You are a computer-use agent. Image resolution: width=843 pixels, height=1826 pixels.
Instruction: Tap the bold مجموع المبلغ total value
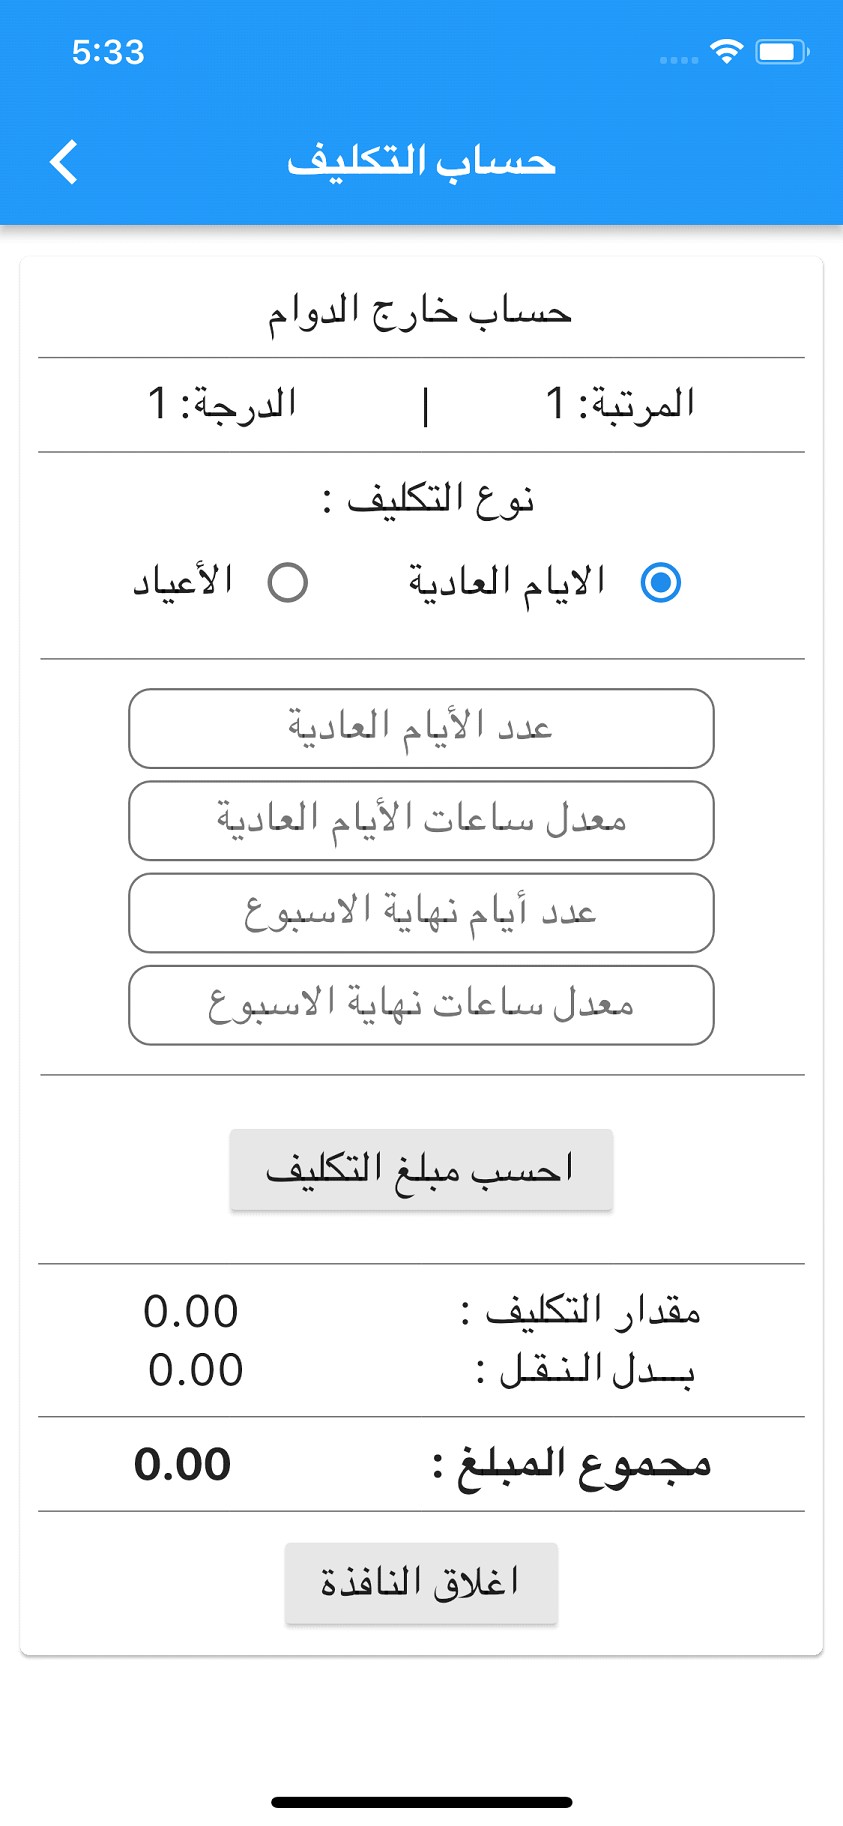183,1465
